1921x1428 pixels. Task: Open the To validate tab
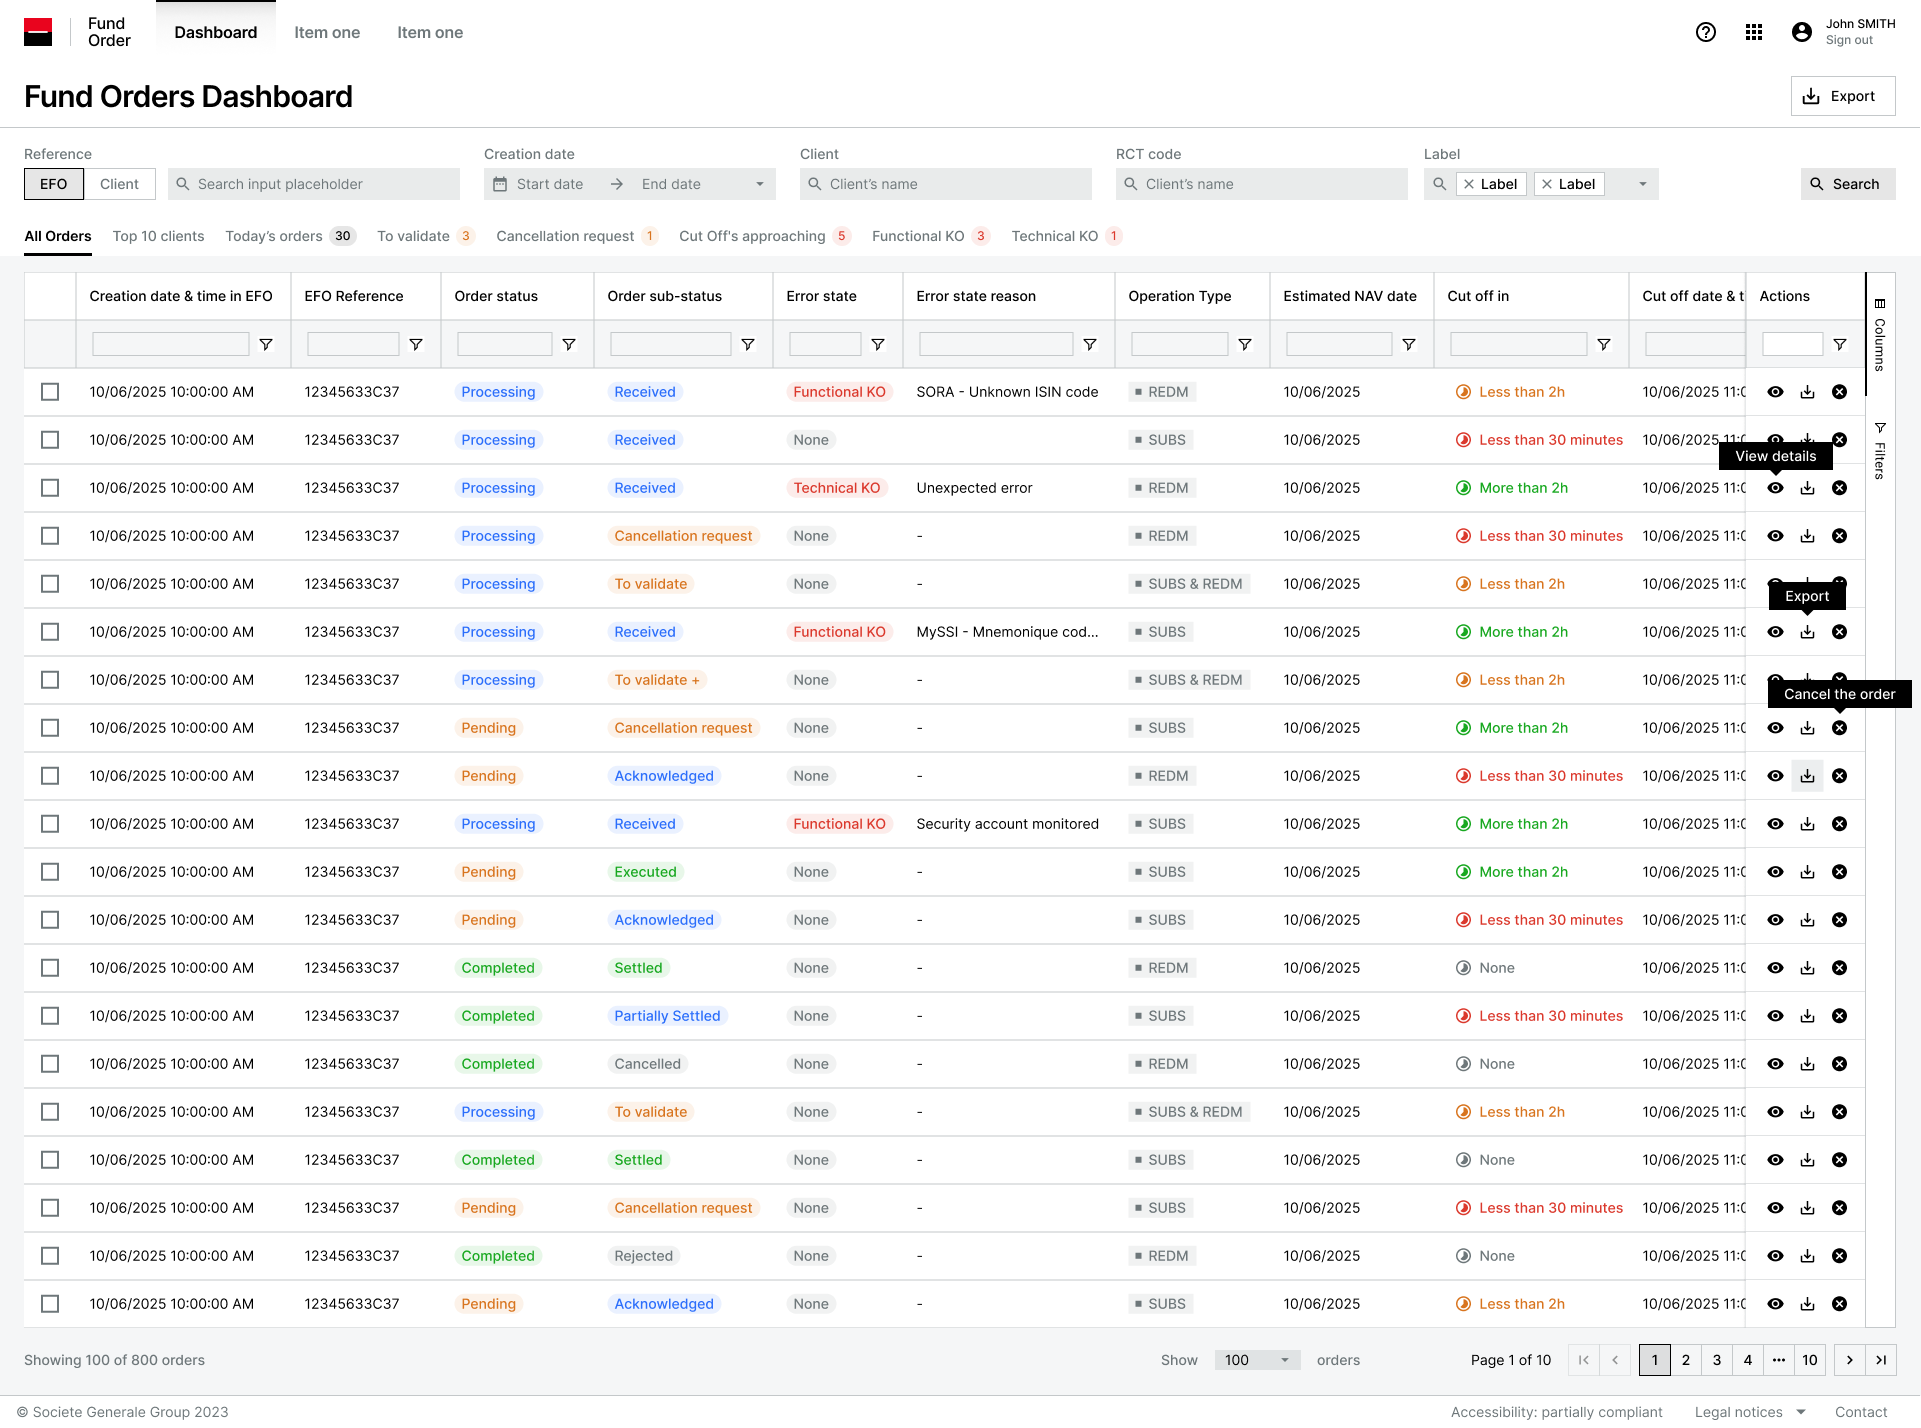425,236
